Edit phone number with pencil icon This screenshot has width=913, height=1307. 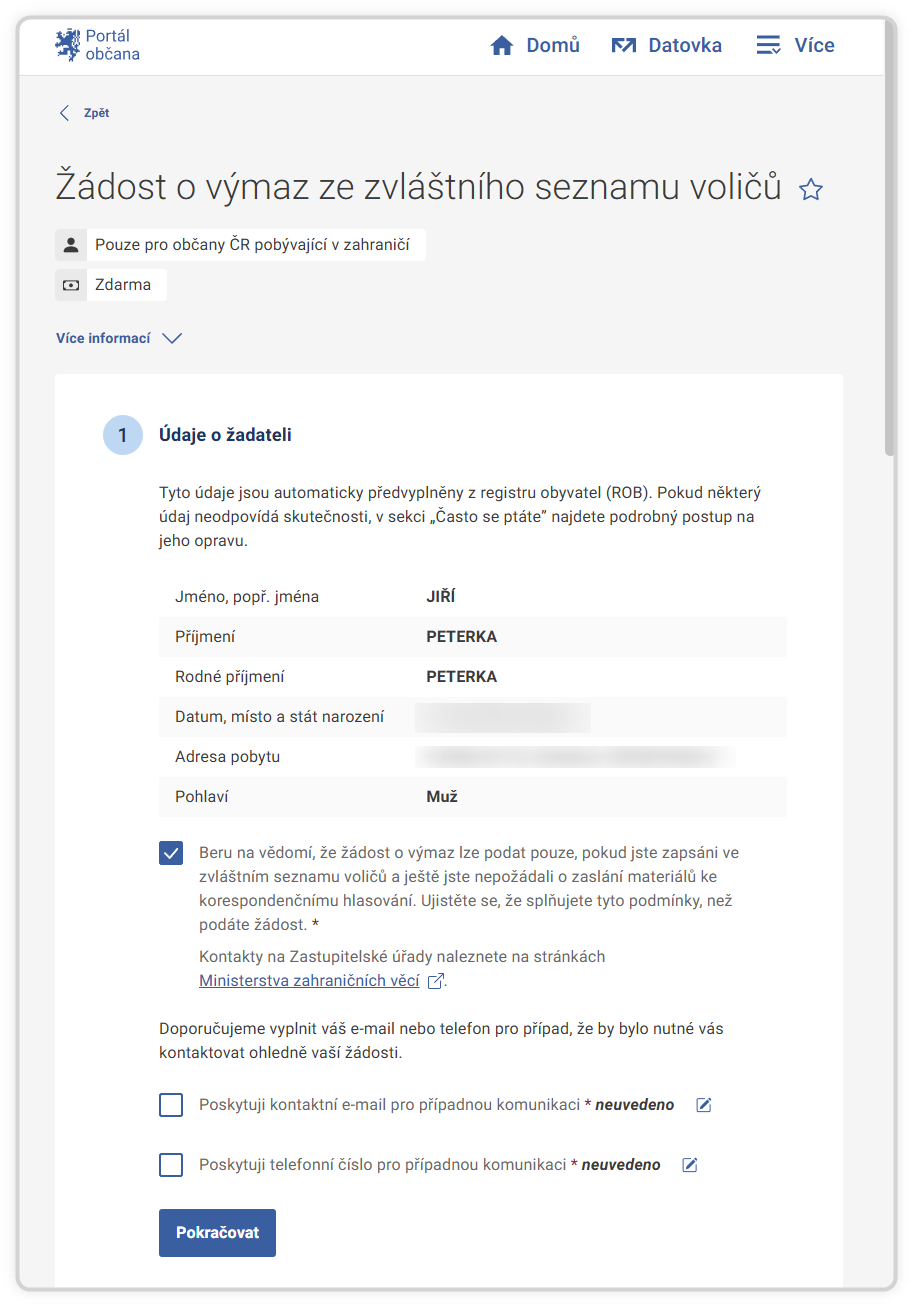[690, 1165]
